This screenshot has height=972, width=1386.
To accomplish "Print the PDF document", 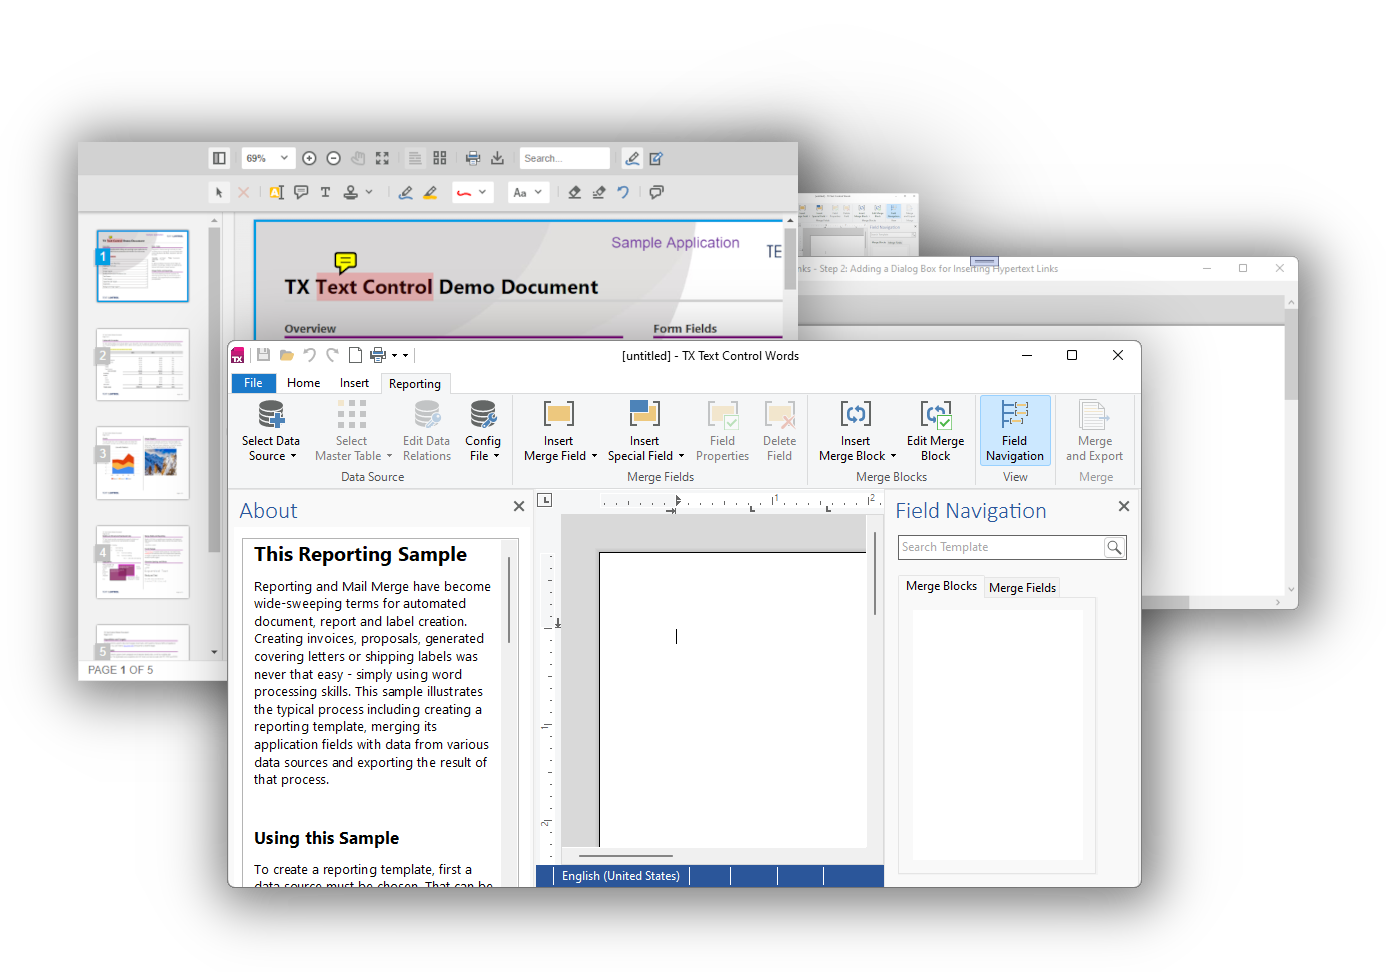I will click(x=473, y=158).
